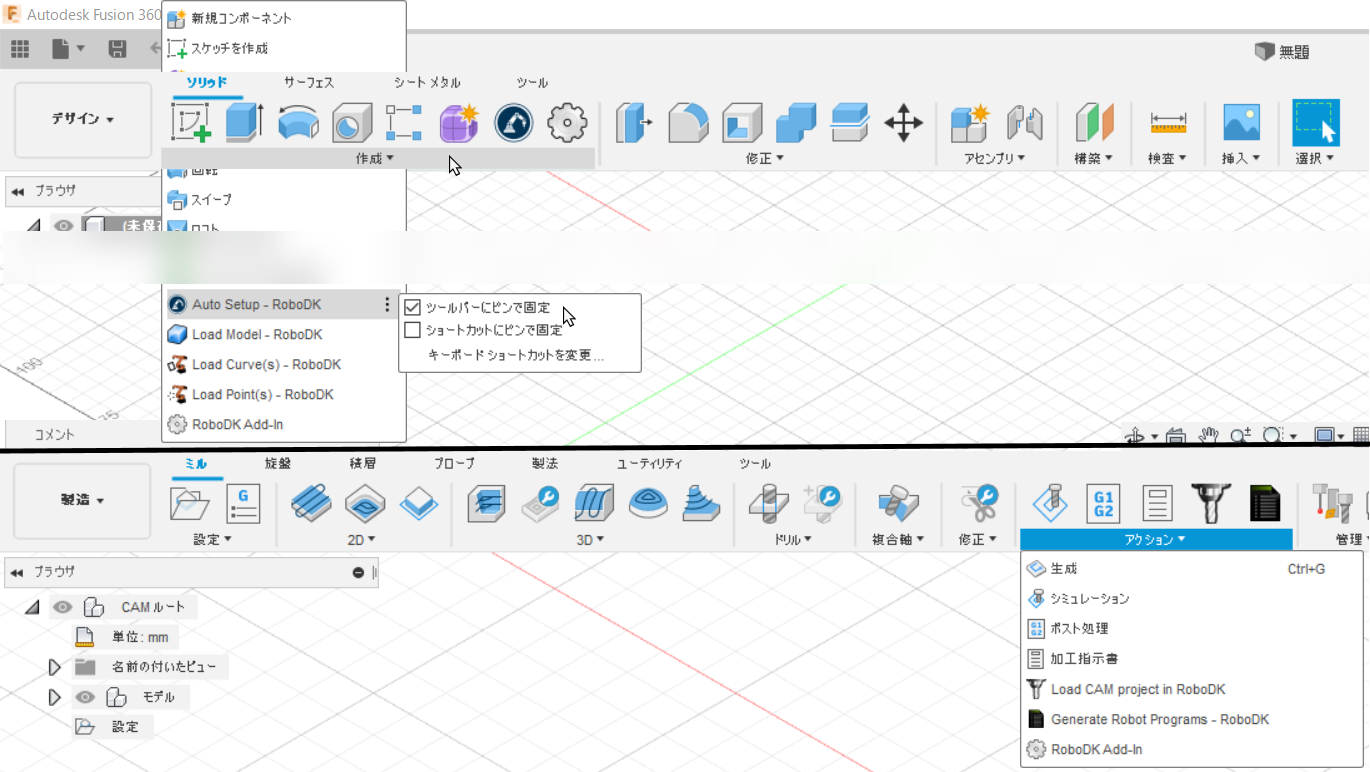
Task: Click the Drill operation icon
Action: pos(768,503)
